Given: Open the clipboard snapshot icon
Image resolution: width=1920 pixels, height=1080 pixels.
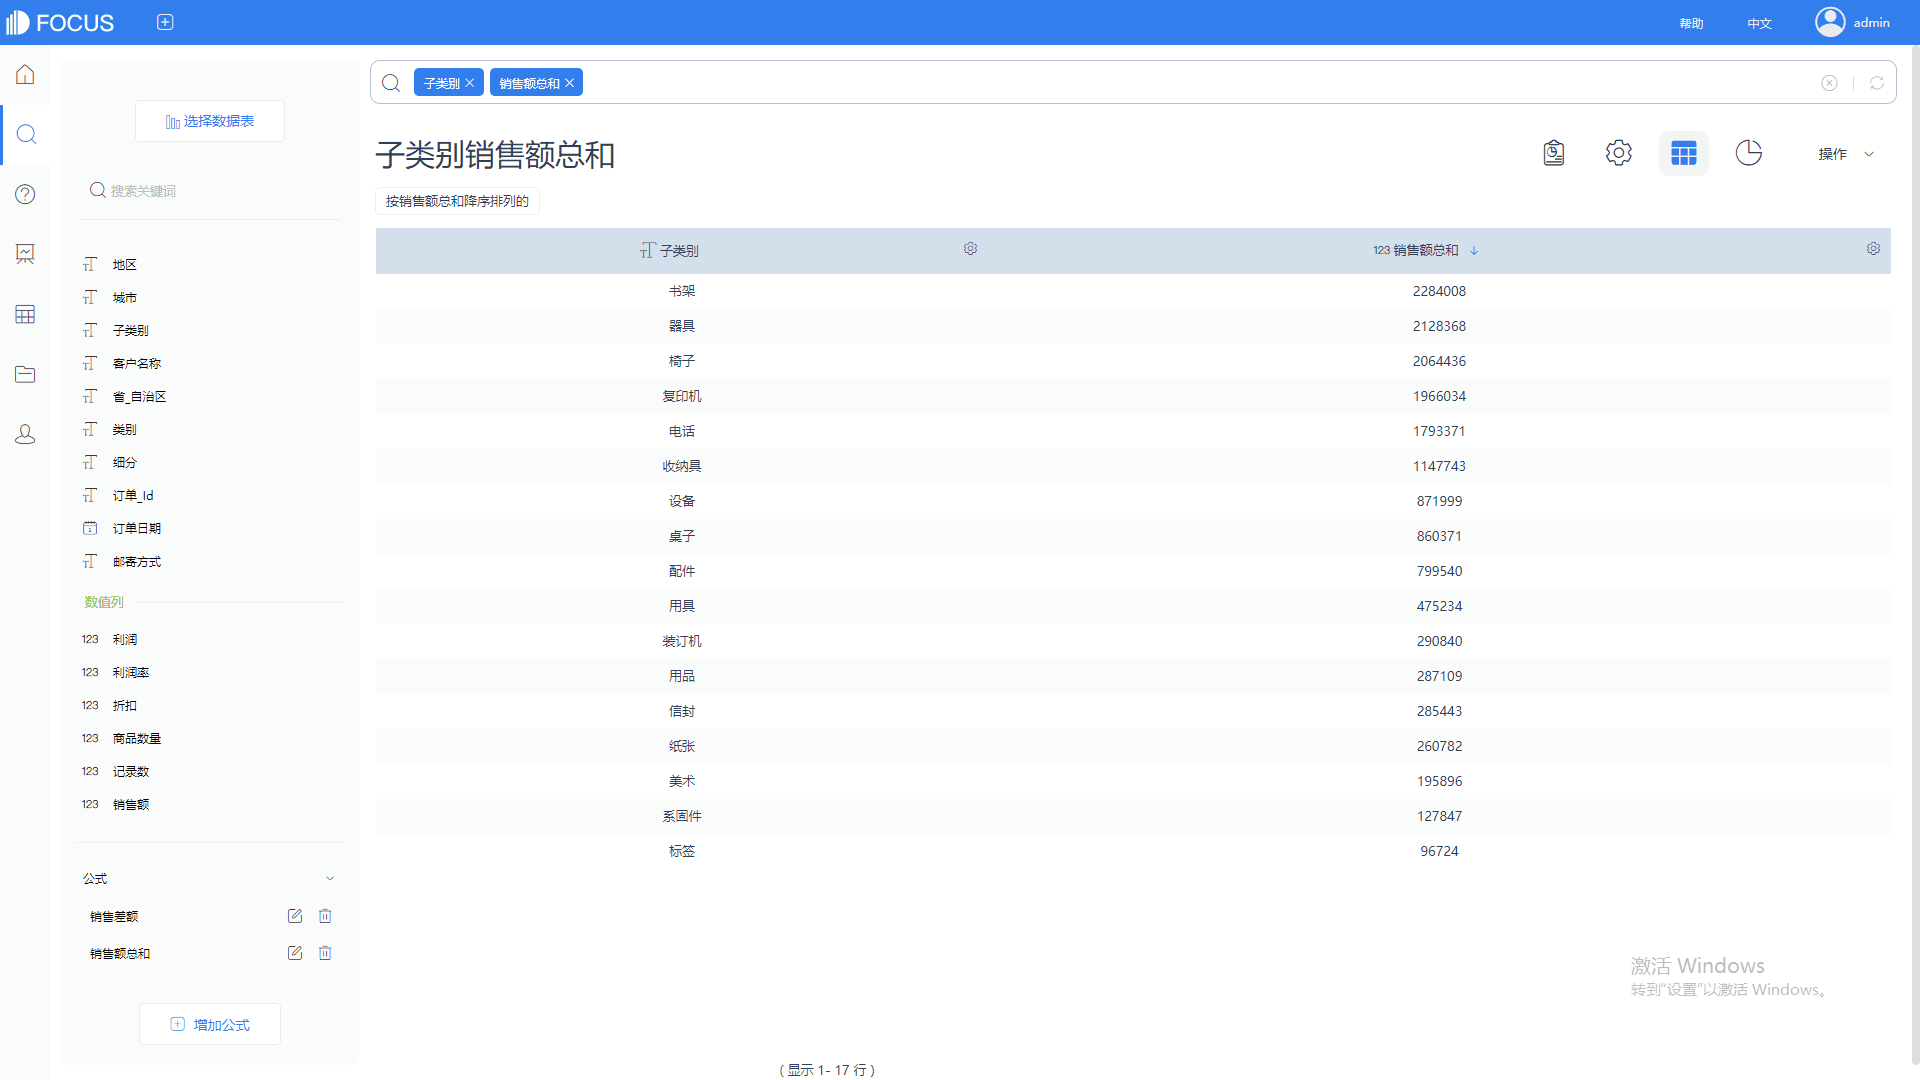Looking at the screenshot, I should (1553, 153).
